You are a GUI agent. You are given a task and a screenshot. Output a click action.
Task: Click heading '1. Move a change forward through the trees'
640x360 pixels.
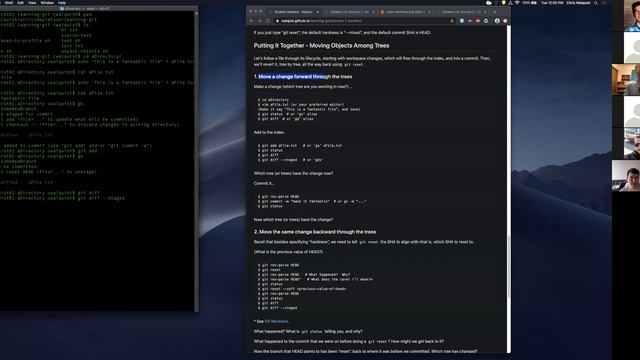click(303, 77)
